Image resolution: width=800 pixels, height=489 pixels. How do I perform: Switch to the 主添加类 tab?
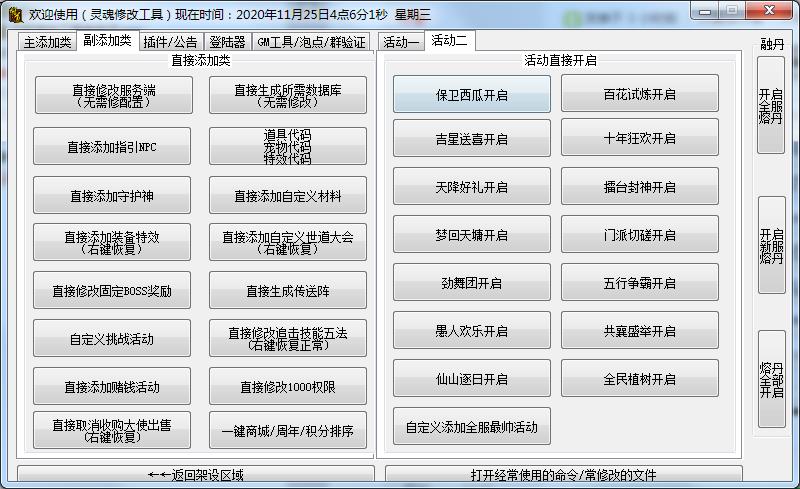pos(47,42)
